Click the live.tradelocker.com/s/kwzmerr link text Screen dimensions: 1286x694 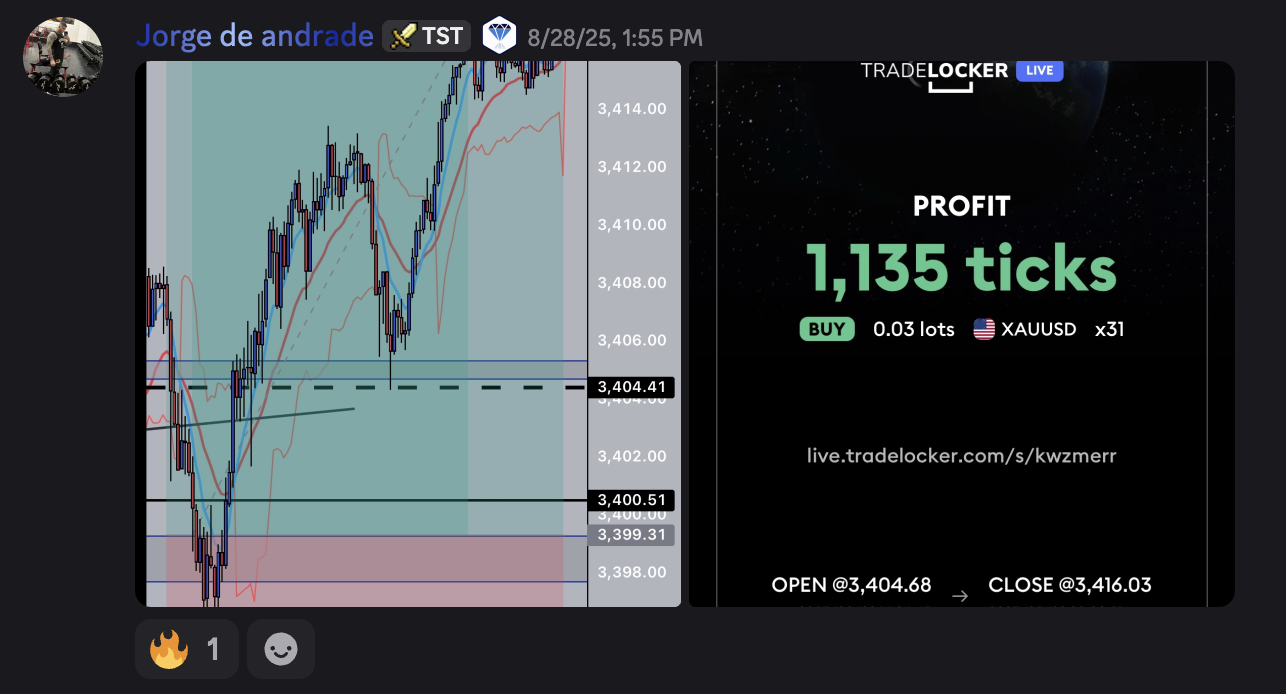coord(962,456)
